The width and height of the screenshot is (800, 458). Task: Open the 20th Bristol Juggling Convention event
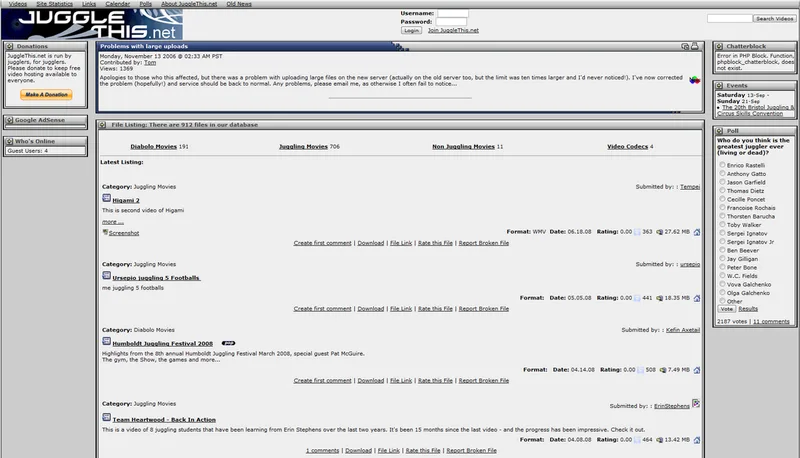click(756, 111)
